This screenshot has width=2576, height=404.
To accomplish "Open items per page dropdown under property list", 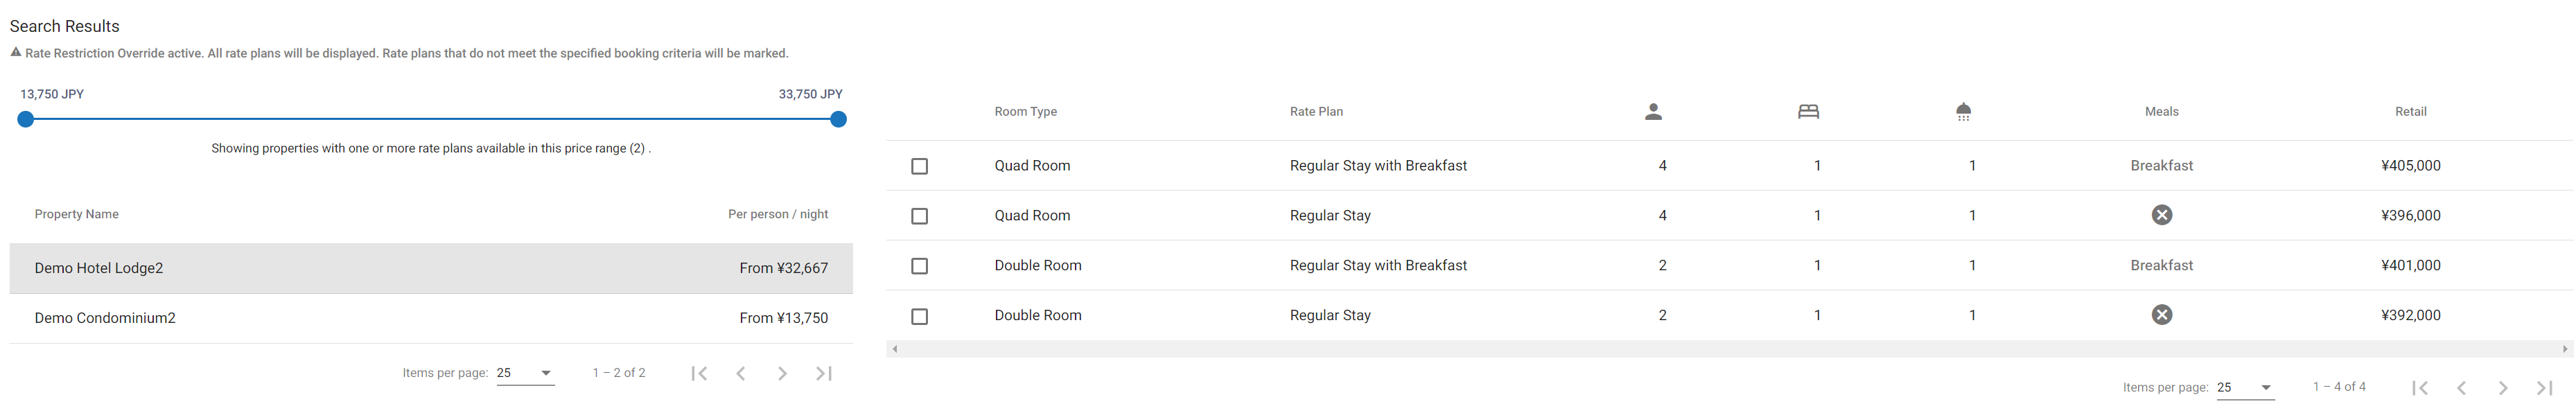I will [525, 373].
